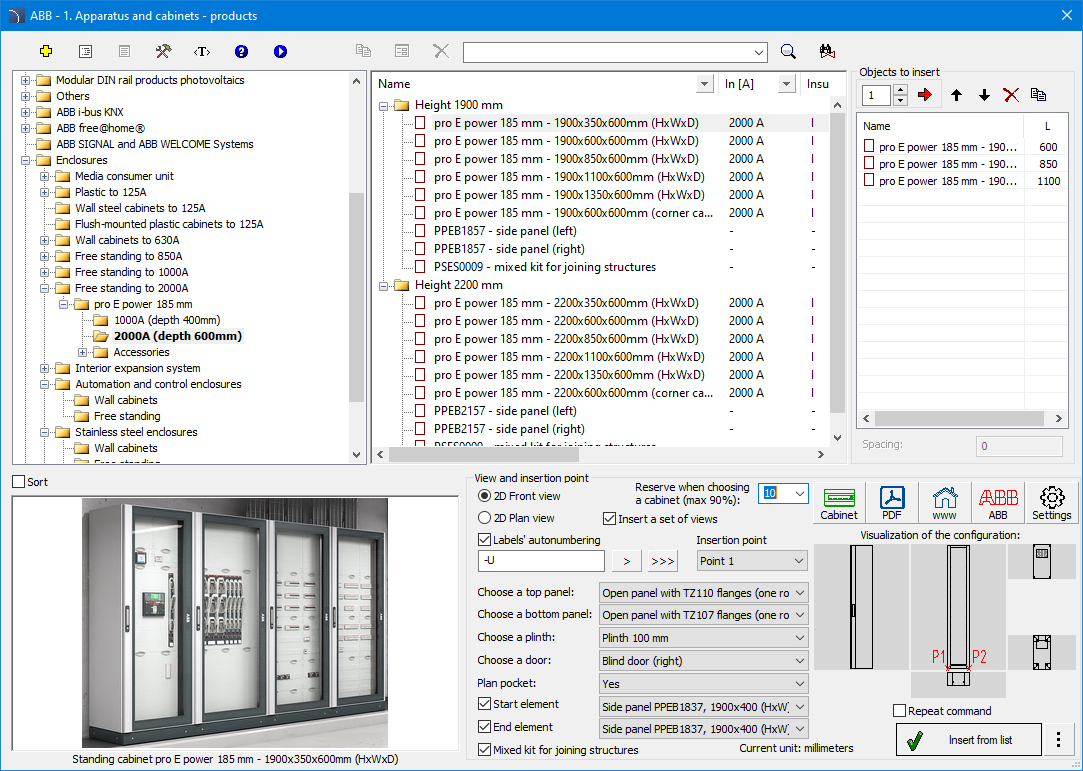Click the binoculars clear search icon
This screenshot has width=1083, height=771.
[x=827, y=51]
